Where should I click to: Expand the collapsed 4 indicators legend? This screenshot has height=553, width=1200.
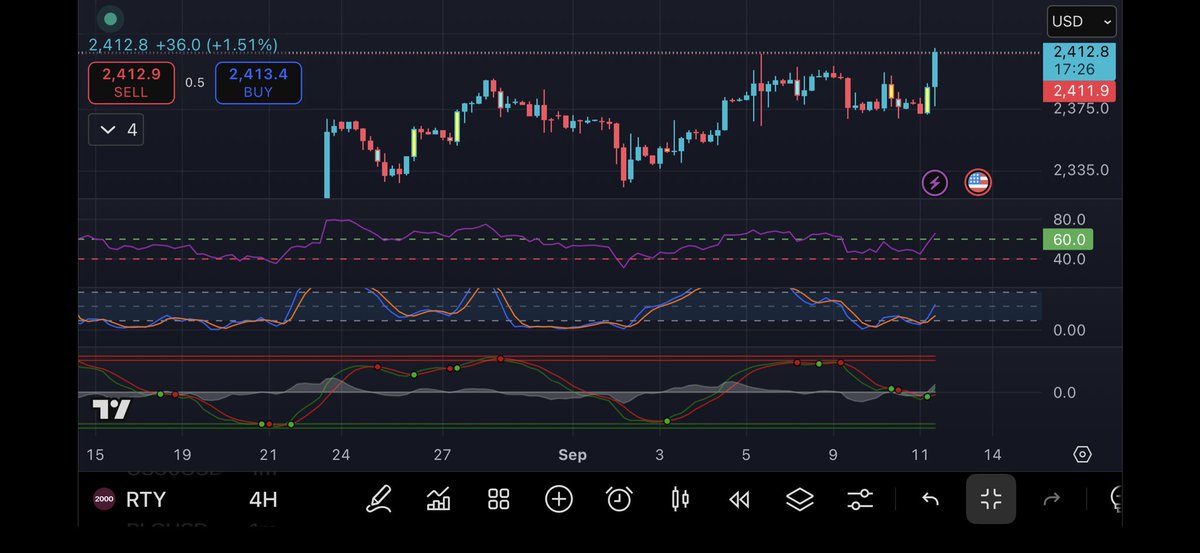116,130
